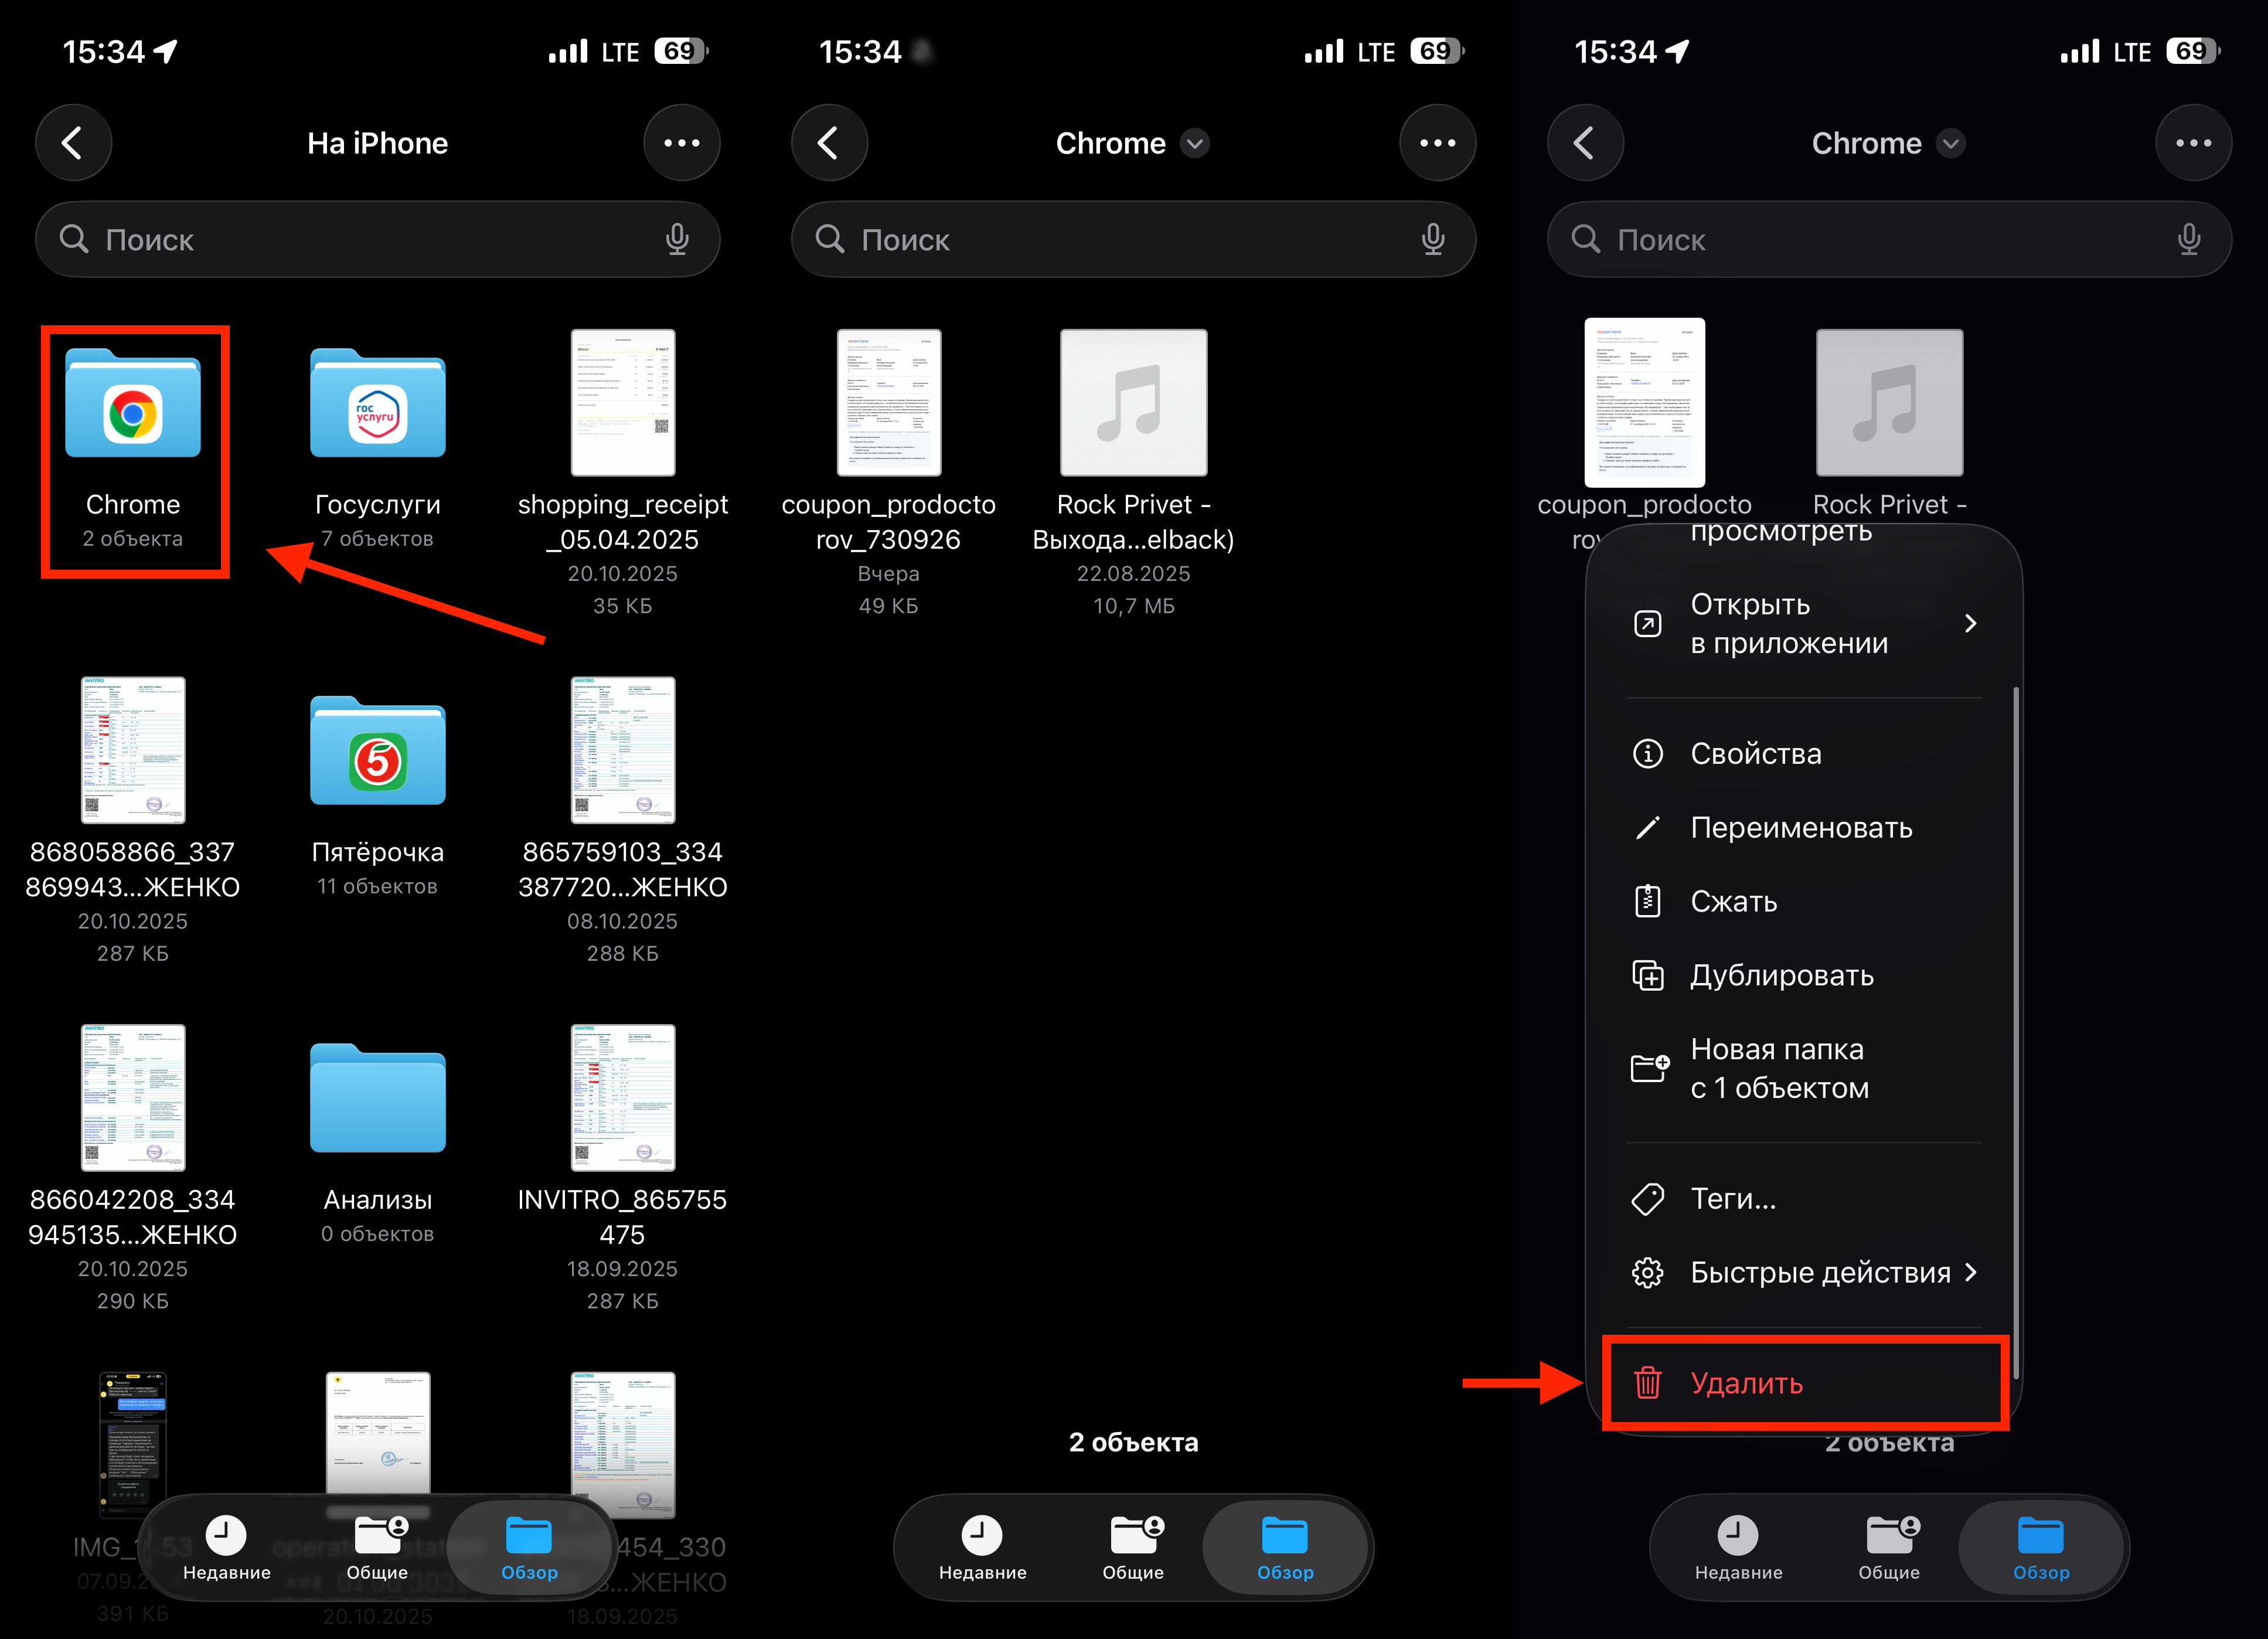Open the More menu on На iPhone screen
This screenshot has height=1639, width=2268.
[681, 143]
